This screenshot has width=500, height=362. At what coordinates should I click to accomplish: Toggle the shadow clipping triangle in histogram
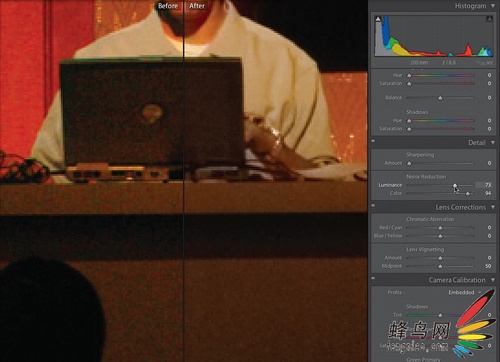[x=378, y=19]
